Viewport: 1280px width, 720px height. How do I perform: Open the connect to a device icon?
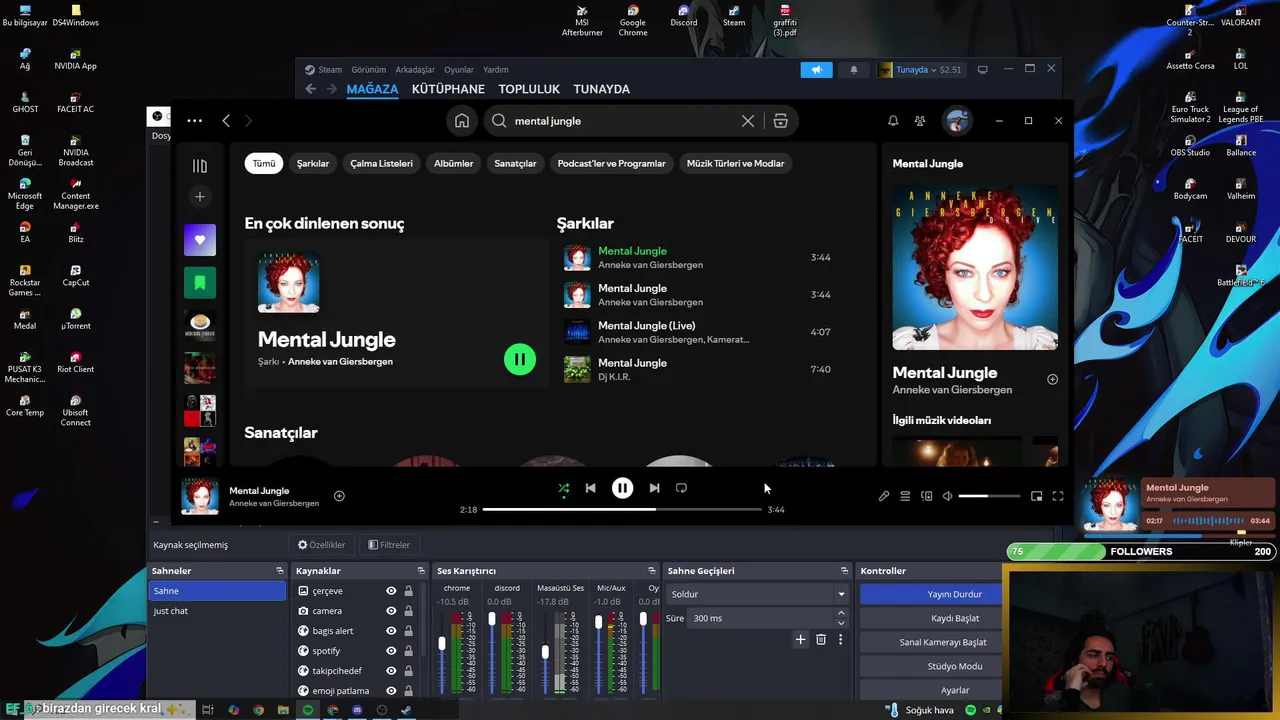(926, 496)
